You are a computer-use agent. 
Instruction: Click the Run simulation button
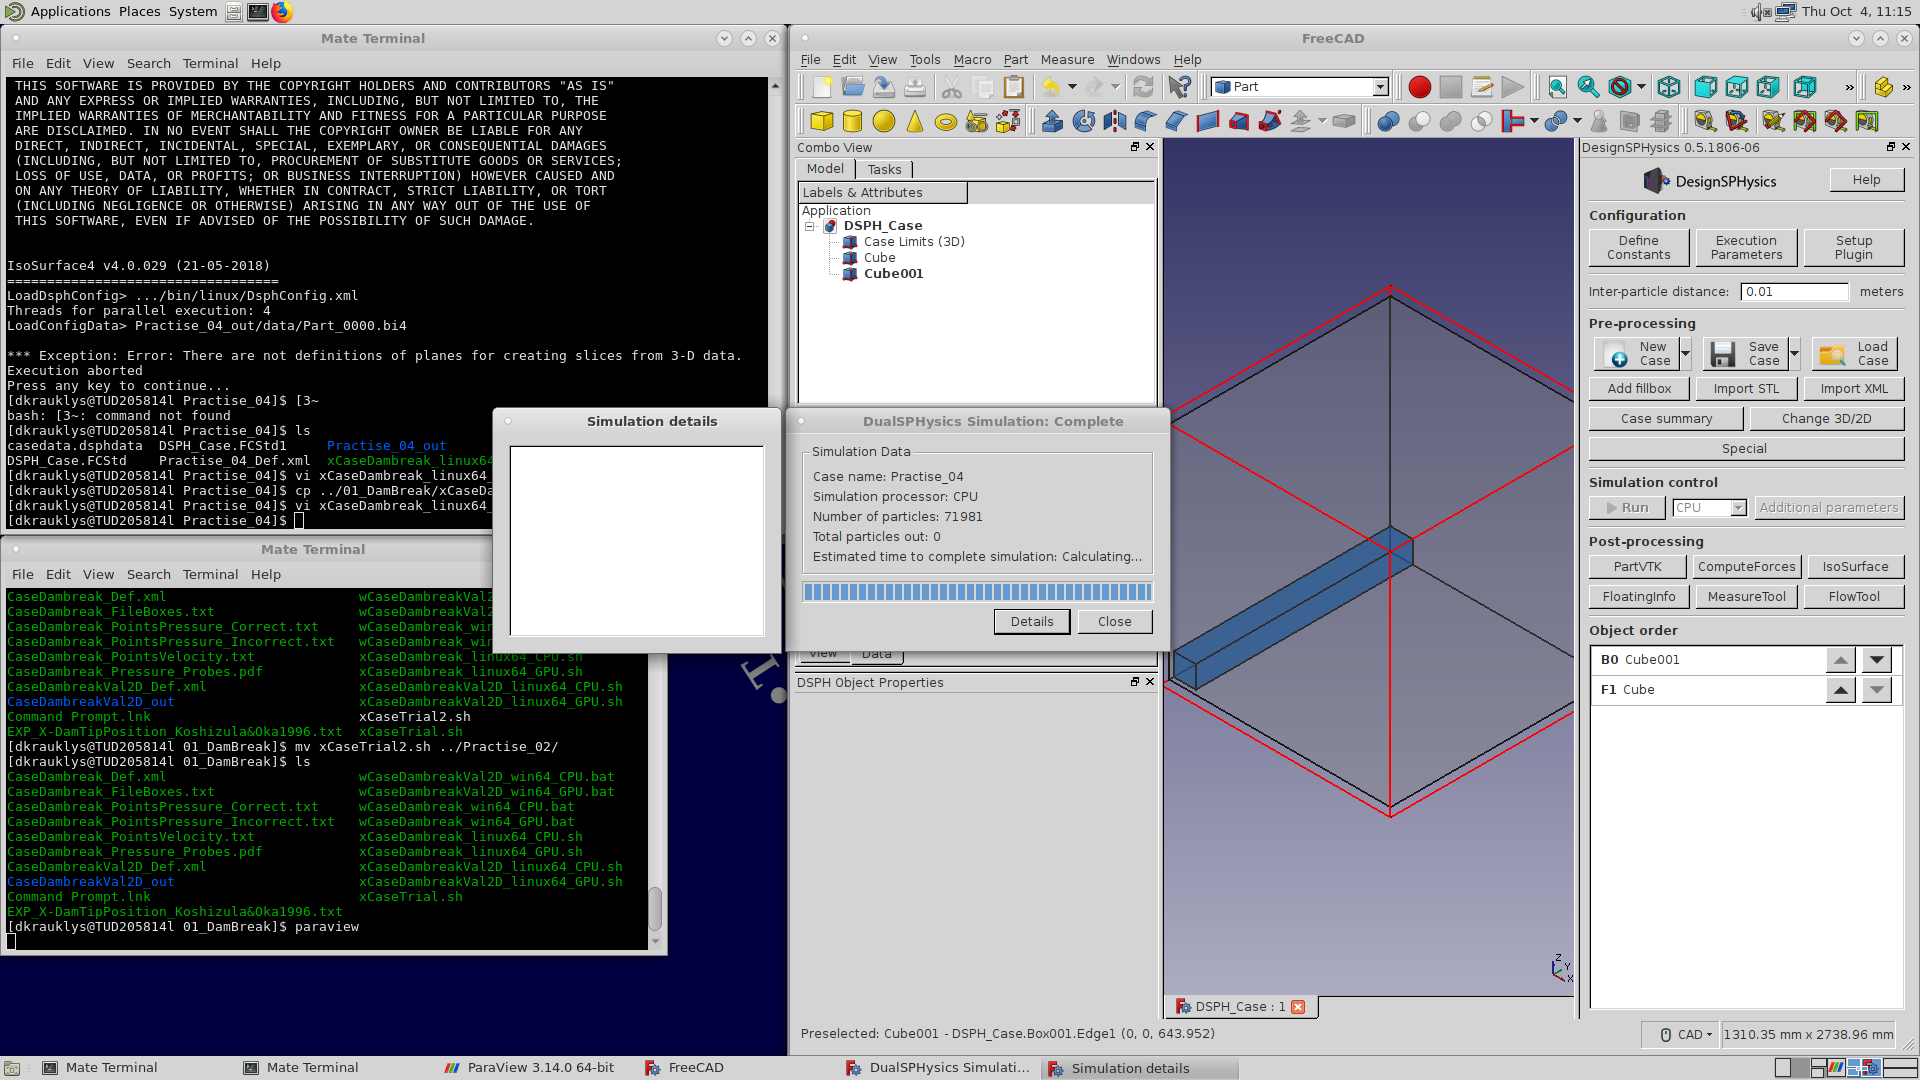pyautogui.click(x=1626, y=507)
